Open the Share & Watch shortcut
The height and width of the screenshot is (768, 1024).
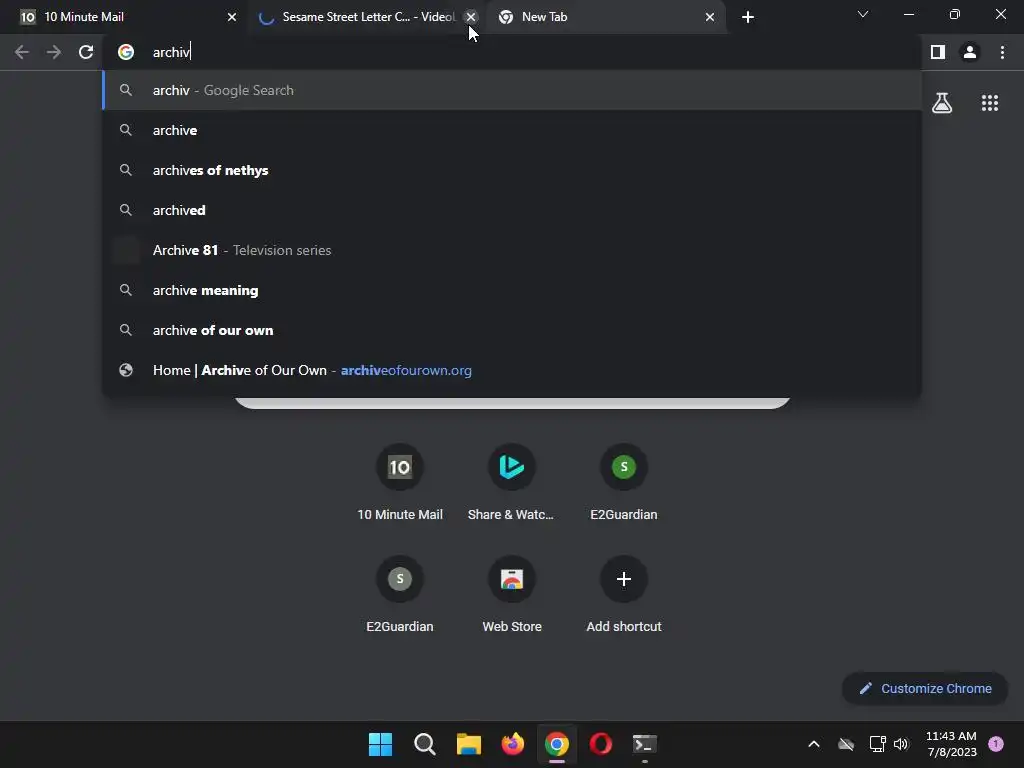(x=511, y=482)
